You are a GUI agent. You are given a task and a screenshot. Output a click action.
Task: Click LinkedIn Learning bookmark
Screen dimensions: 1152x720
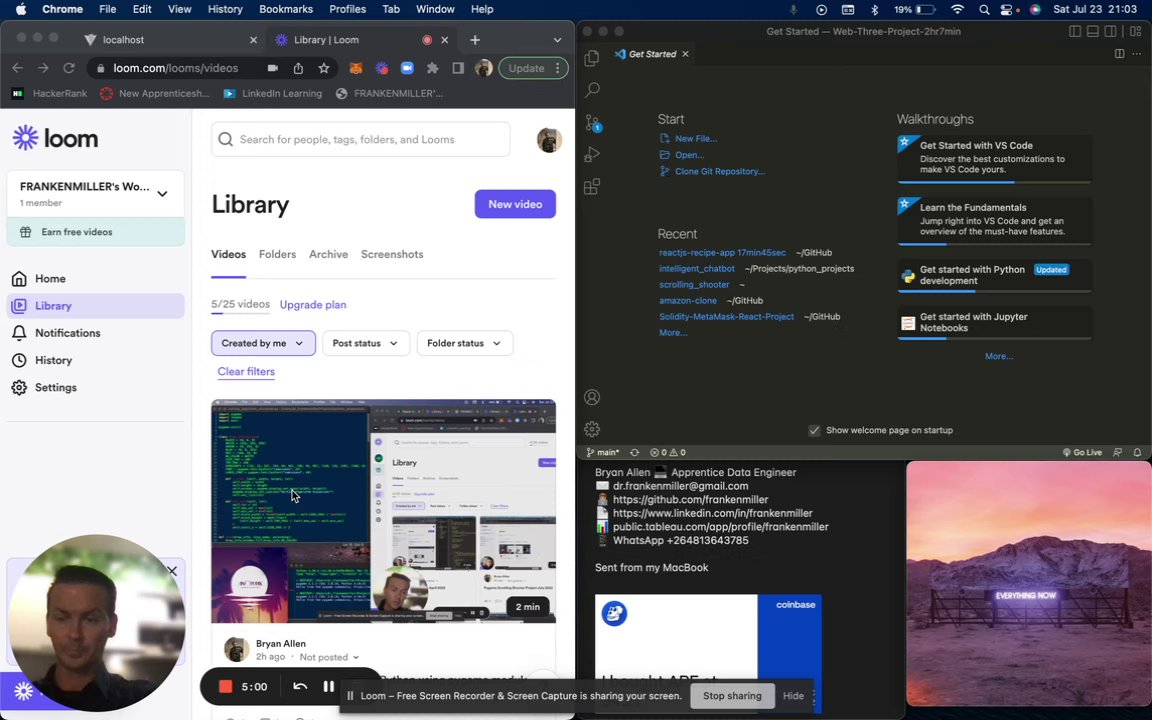(272, 93)
